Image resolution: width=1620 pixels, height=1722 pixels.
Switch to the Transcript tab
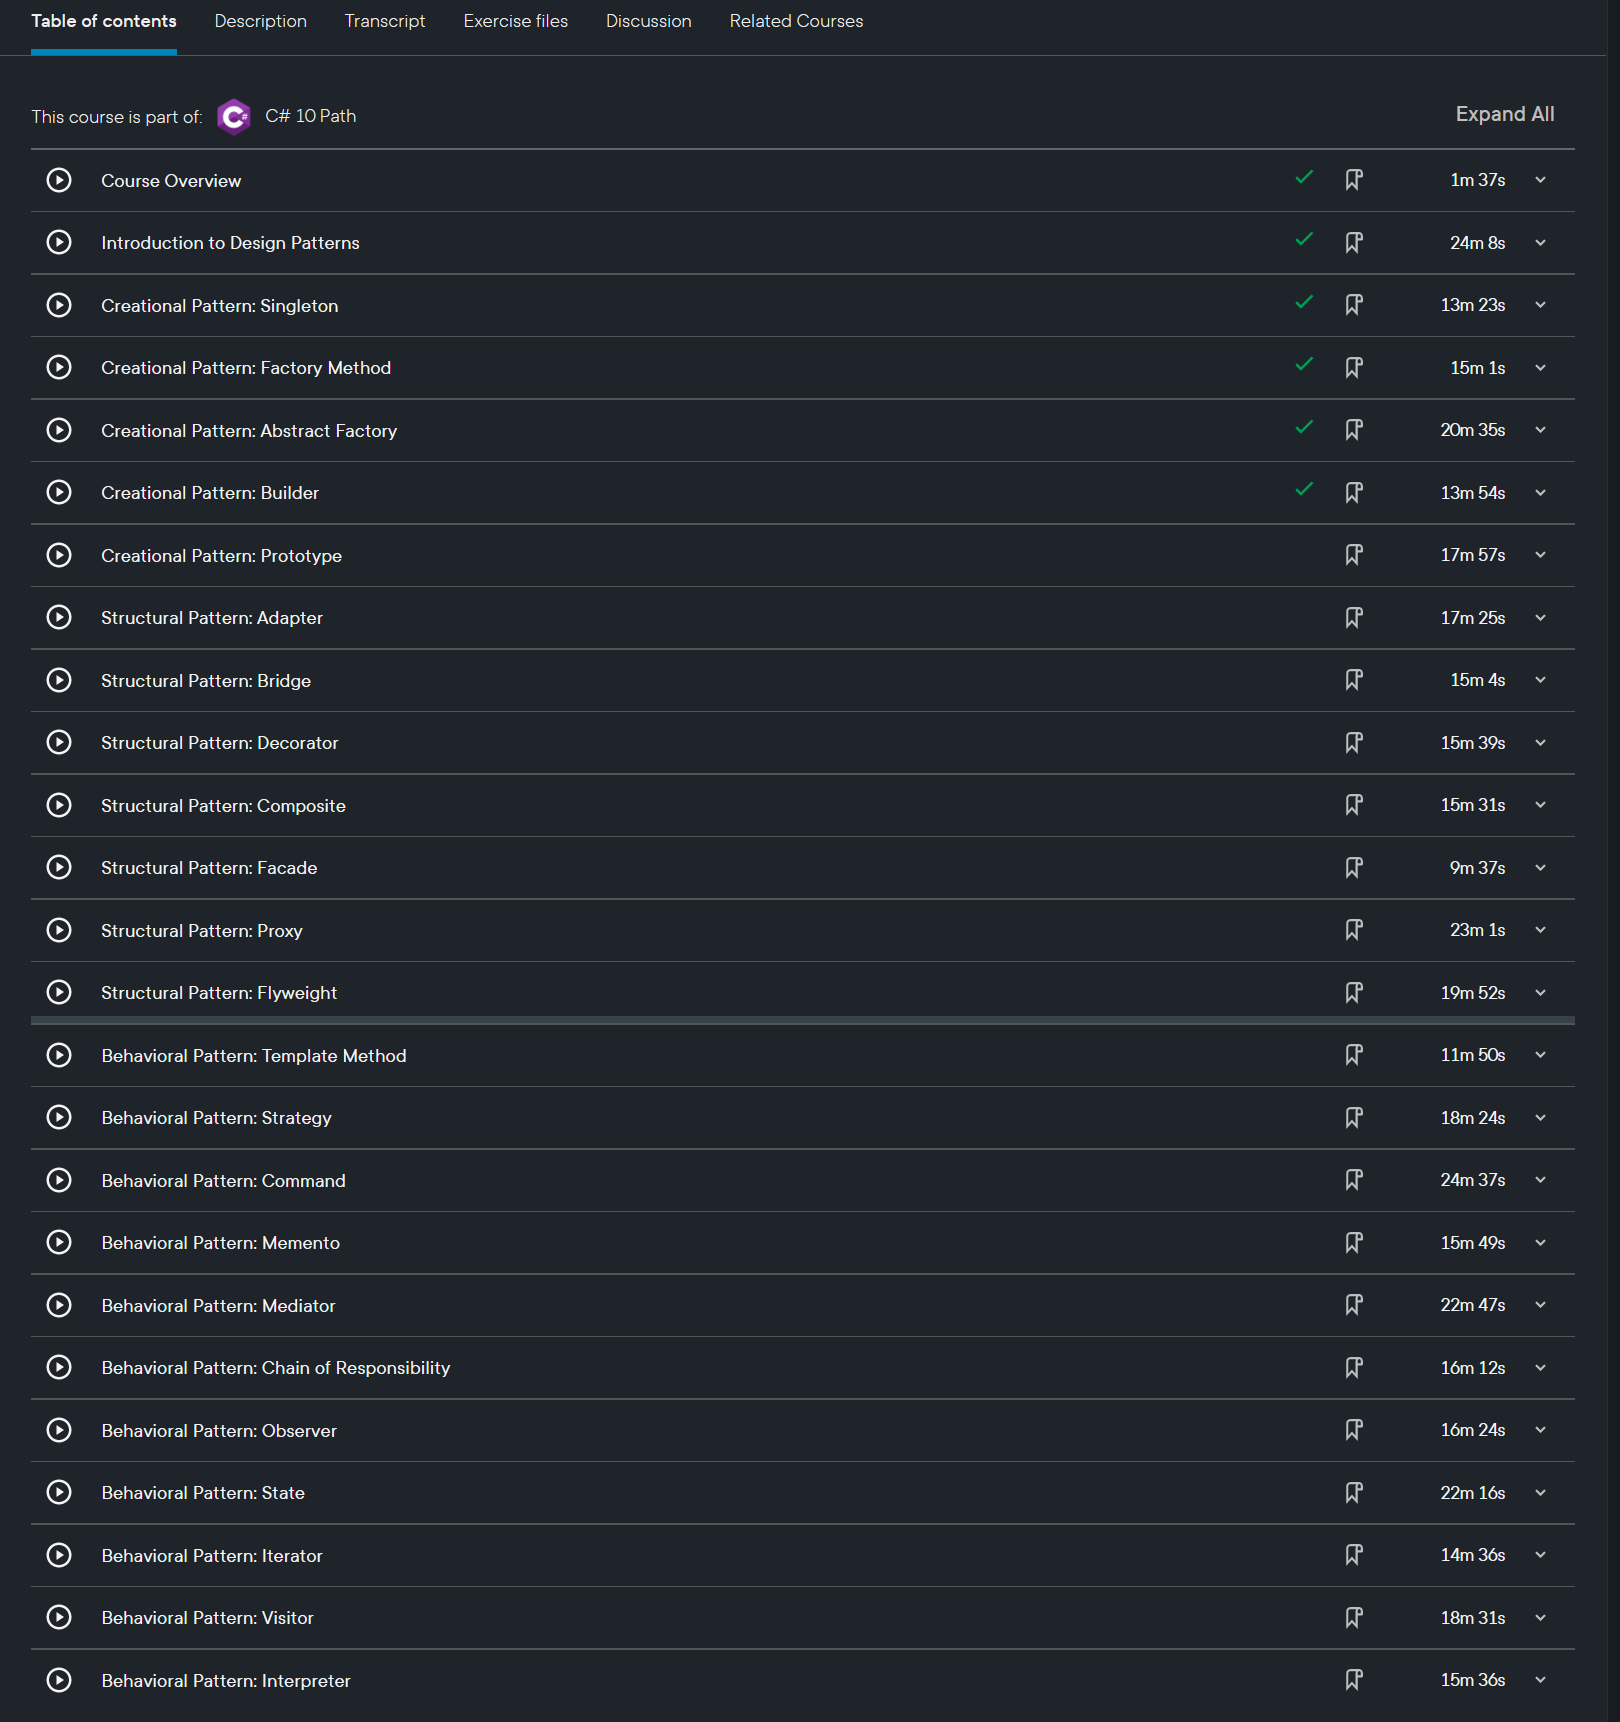385,21
